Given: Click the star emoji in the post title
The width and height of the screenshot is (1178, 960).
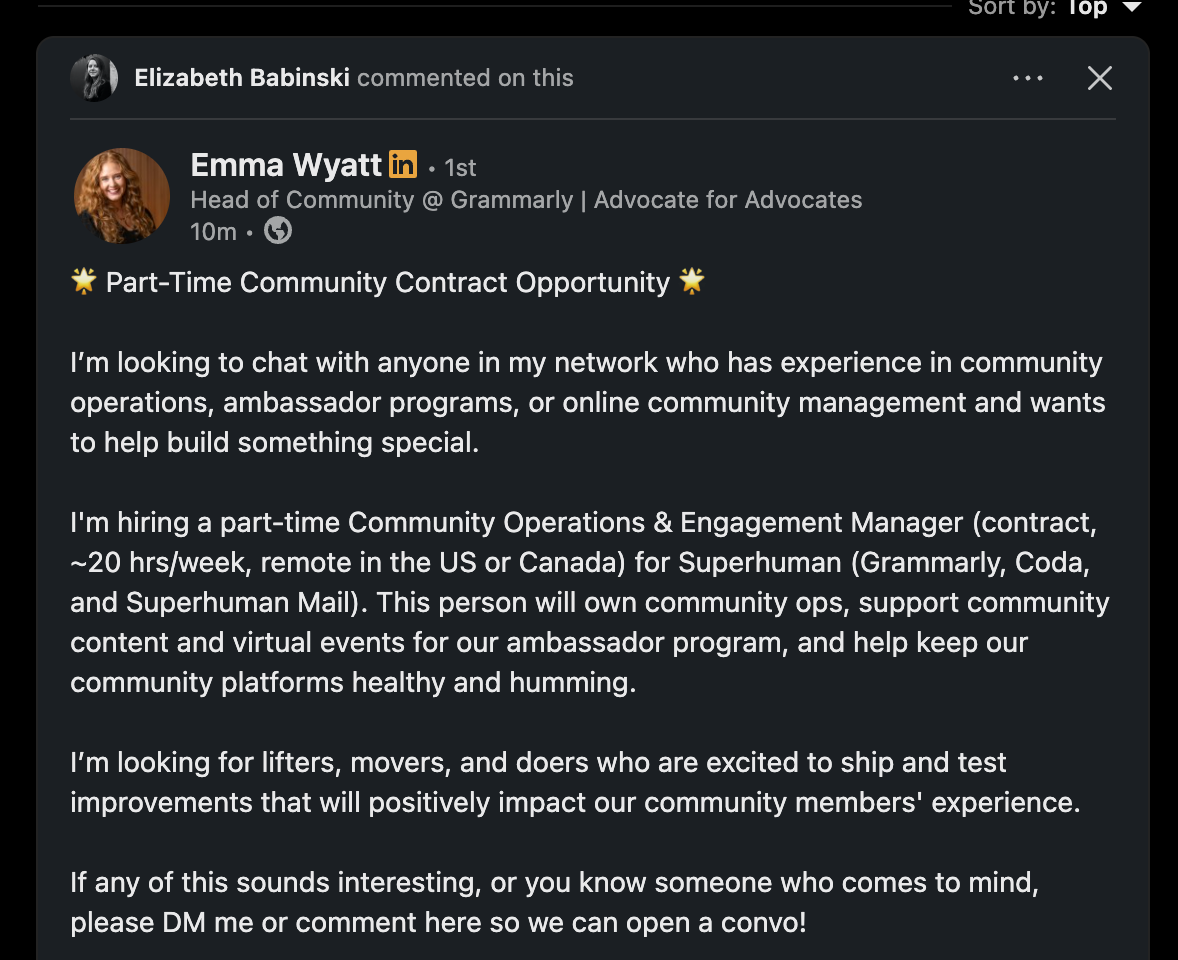Looking at the screenshot, I should [x=84, y=281].
